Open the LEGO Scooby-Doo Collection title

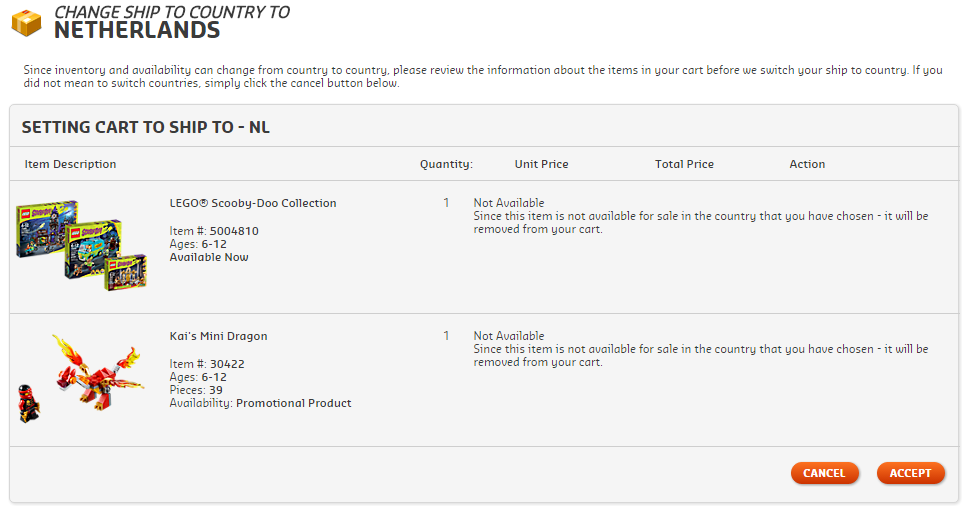click(253, 203)
